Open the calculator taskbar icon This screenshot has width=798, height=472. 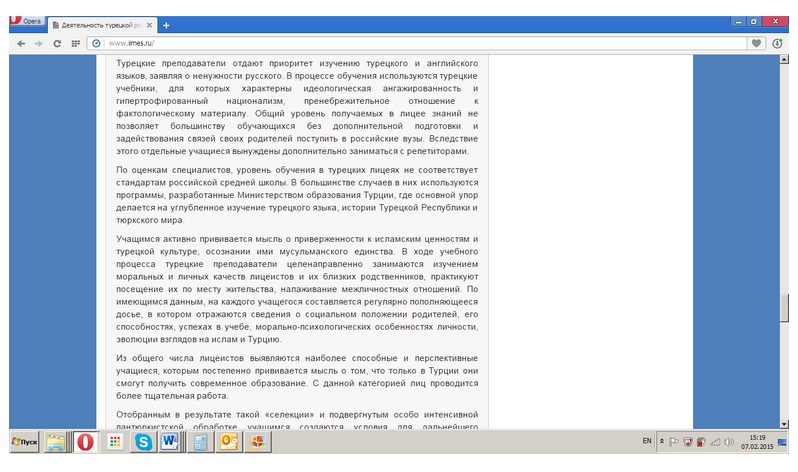click(x=200, y=442)
